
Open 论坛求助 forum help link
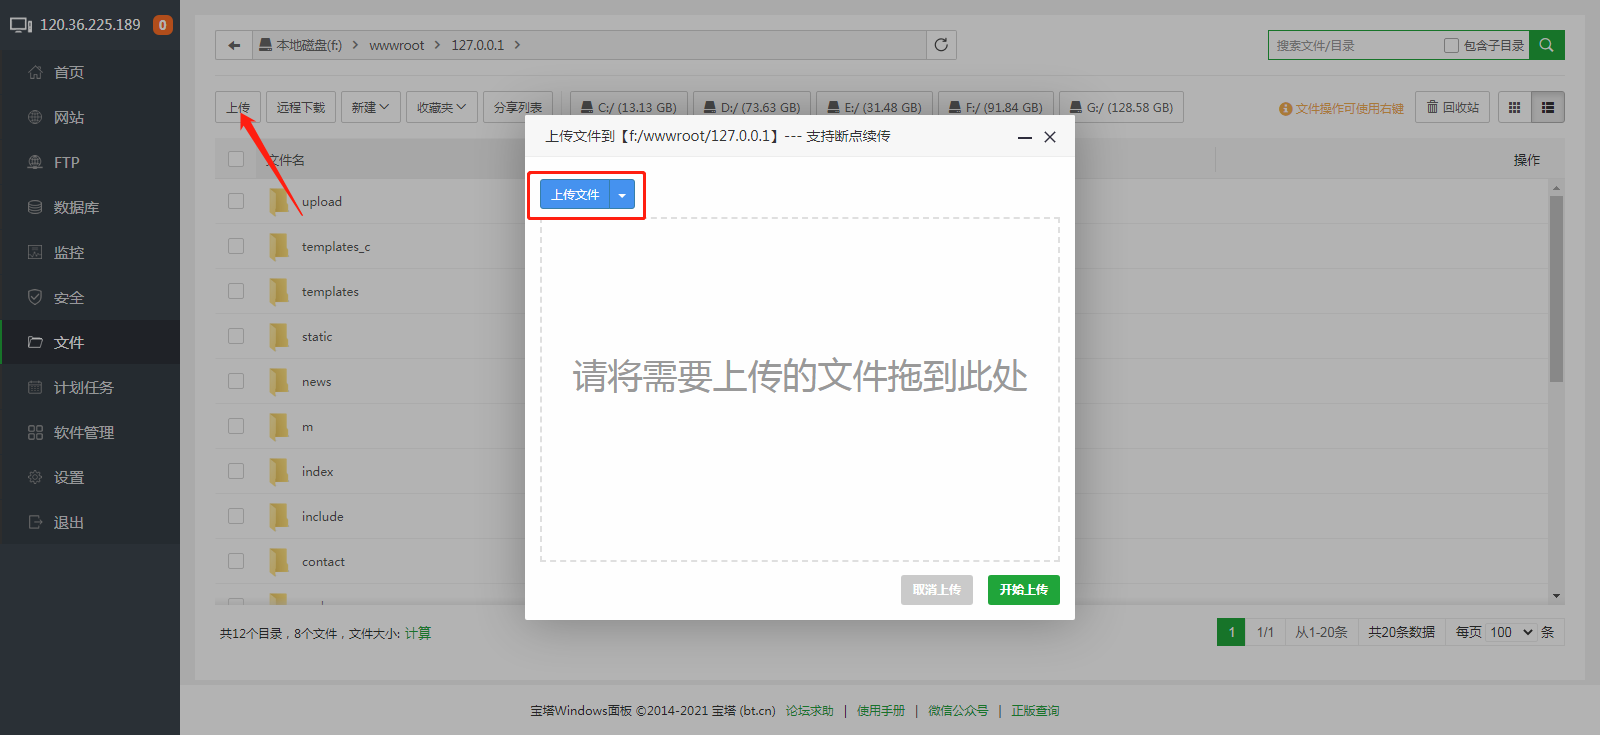tap(810, 711)
